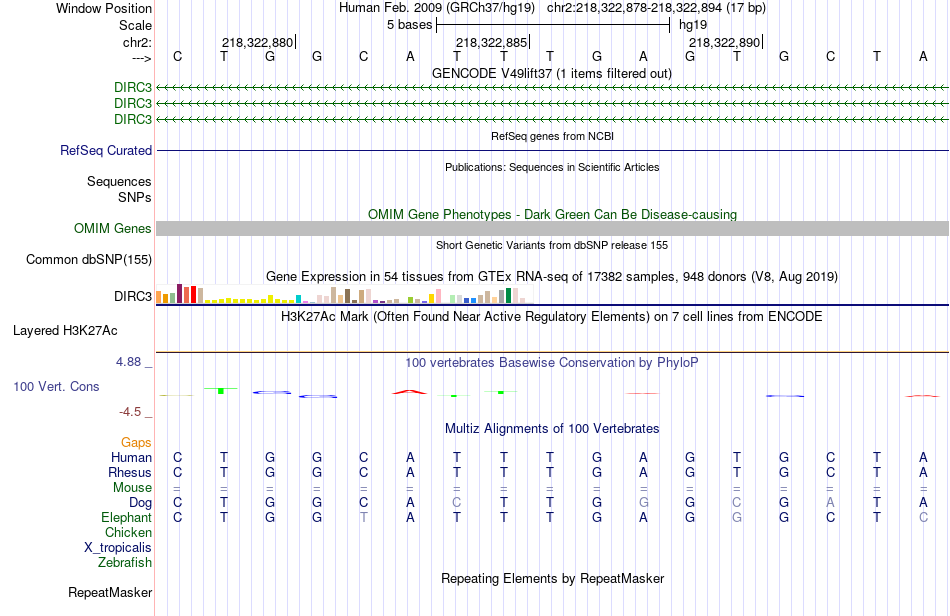Select the Chicken alignment row label
This screenshot has height=616, width=950.
(128, 532)
